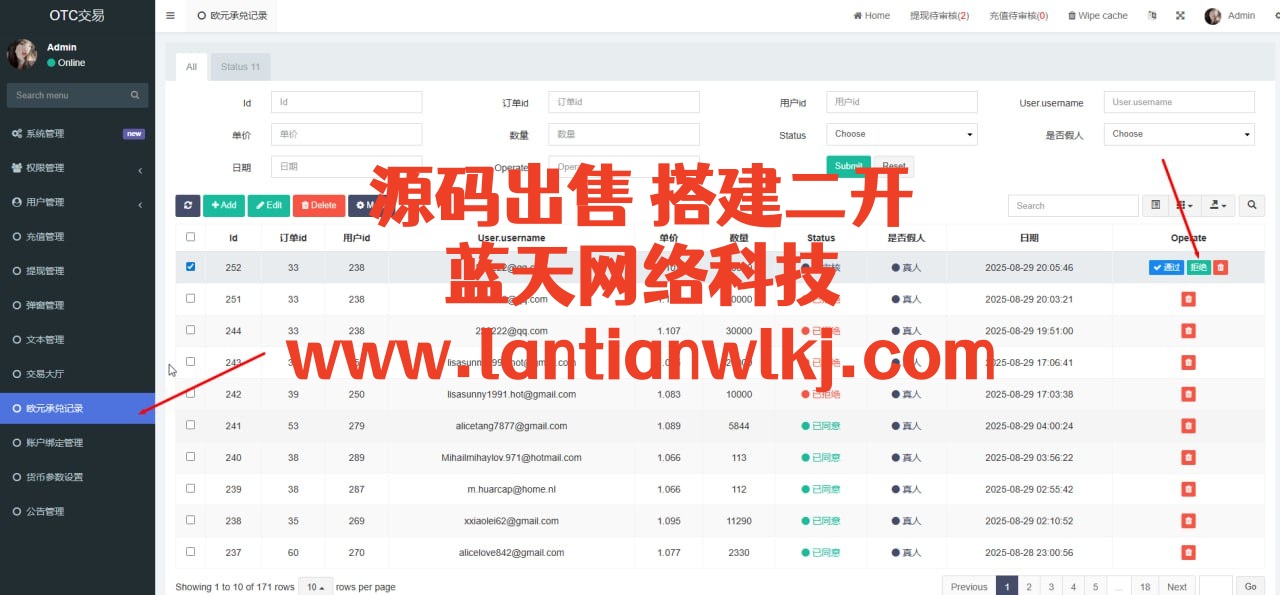Click the Wipe cache trash icon

point(1072,16)
